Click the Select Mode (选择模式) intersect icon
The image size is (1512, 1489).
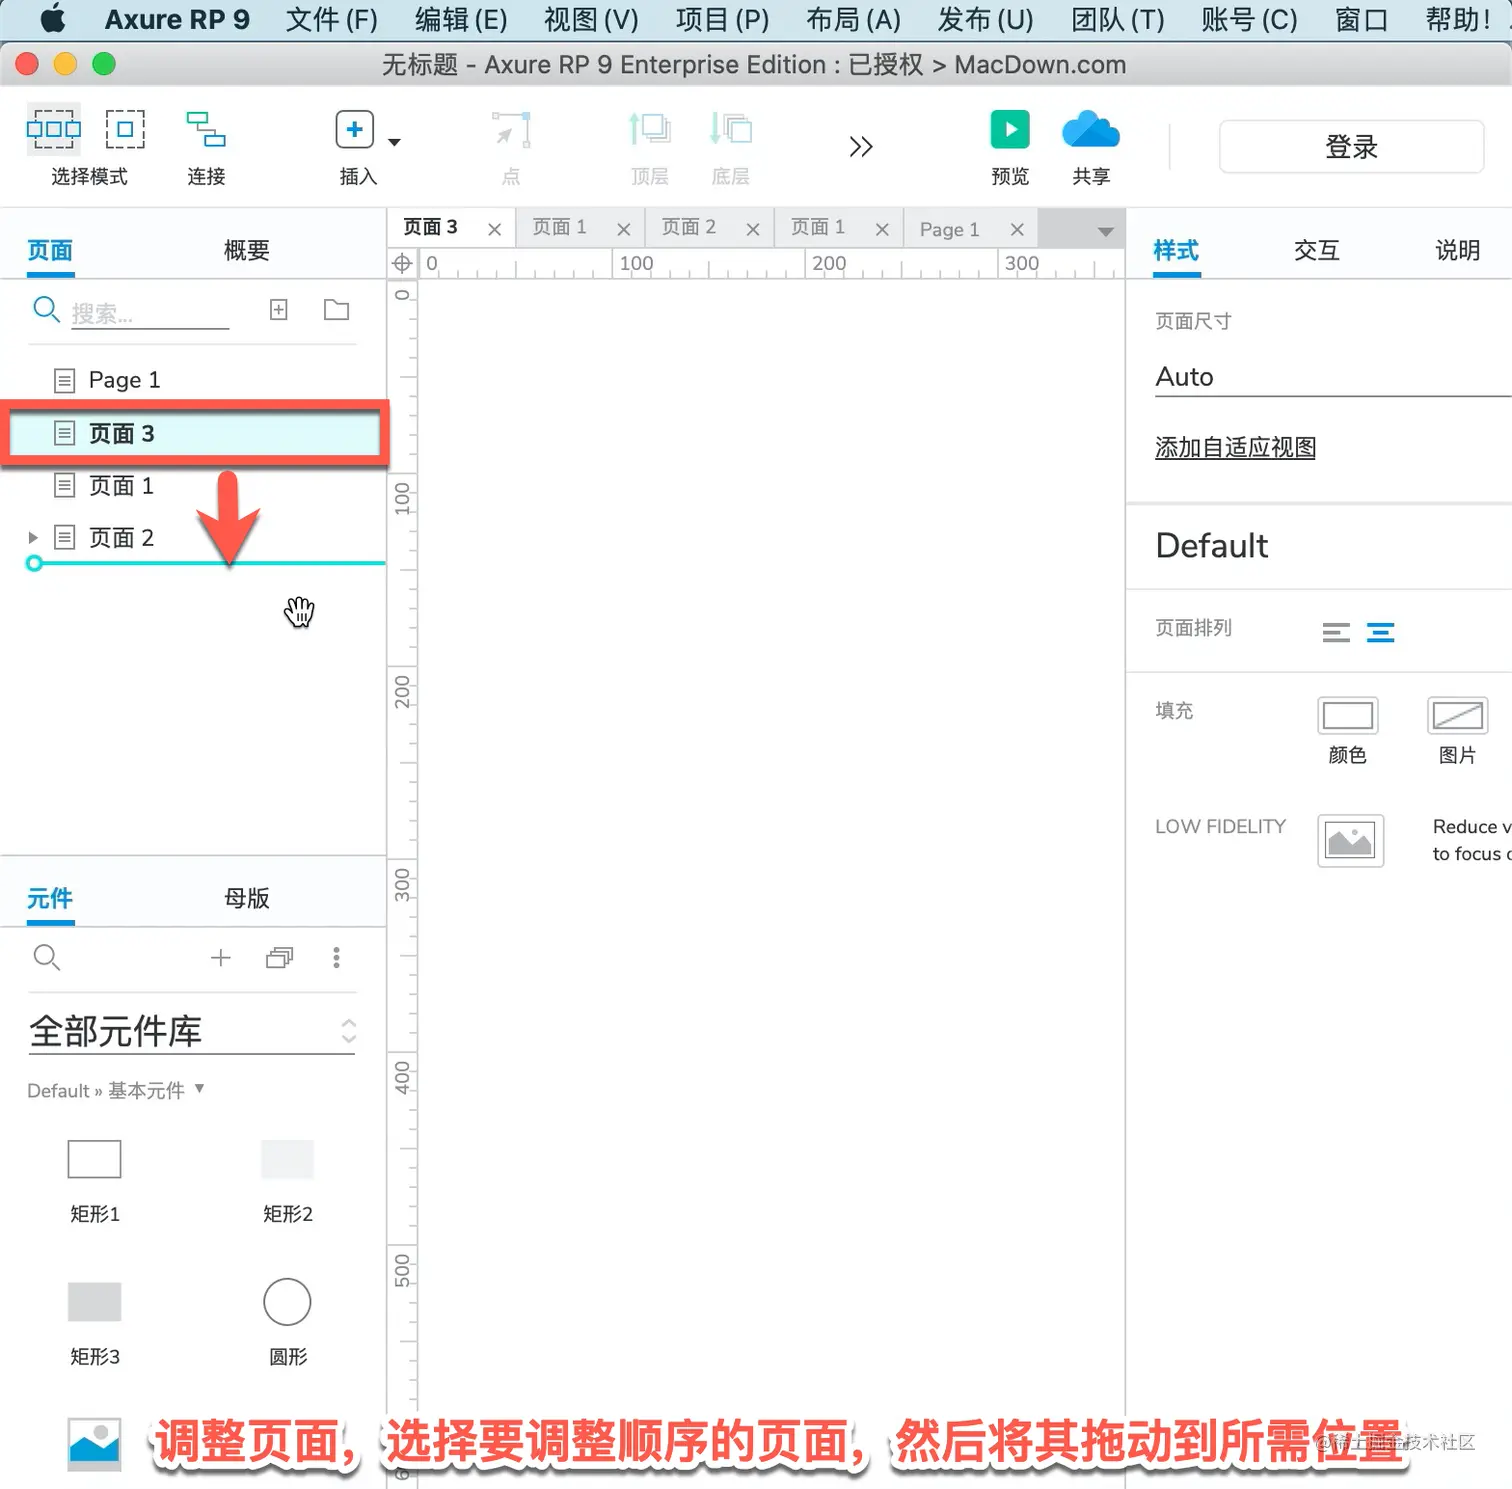pyautogui.click(x=54, y=129)
